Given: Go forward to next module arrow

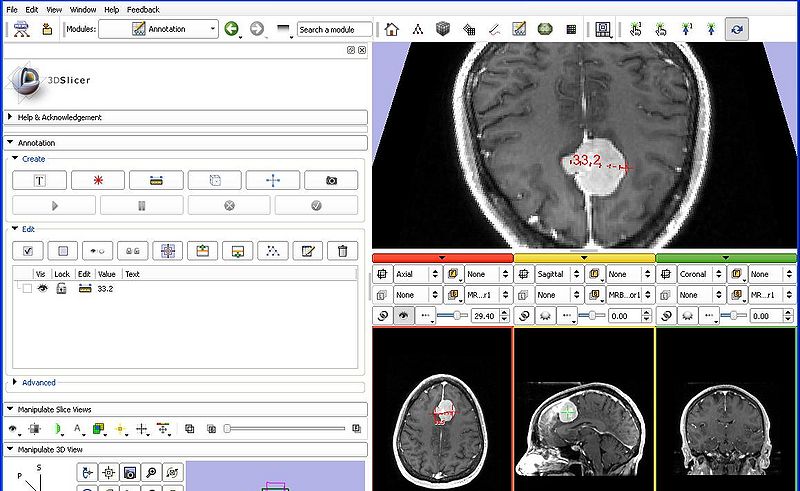Looking at the screenshot, I should tap(257, 29).
